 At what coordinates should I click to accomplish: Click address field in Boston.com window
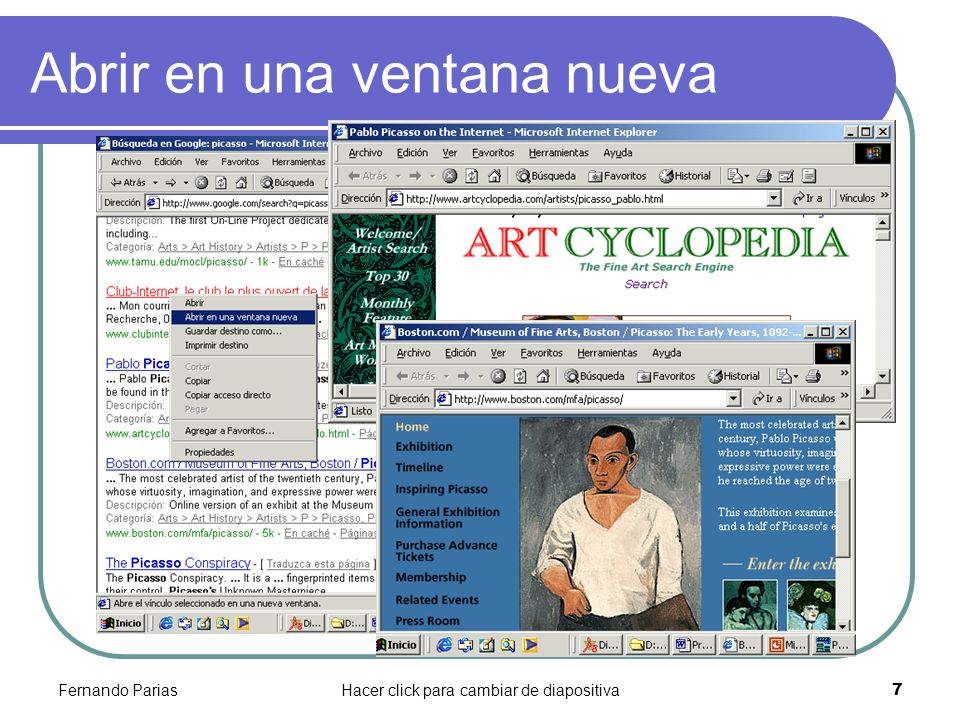588,399
